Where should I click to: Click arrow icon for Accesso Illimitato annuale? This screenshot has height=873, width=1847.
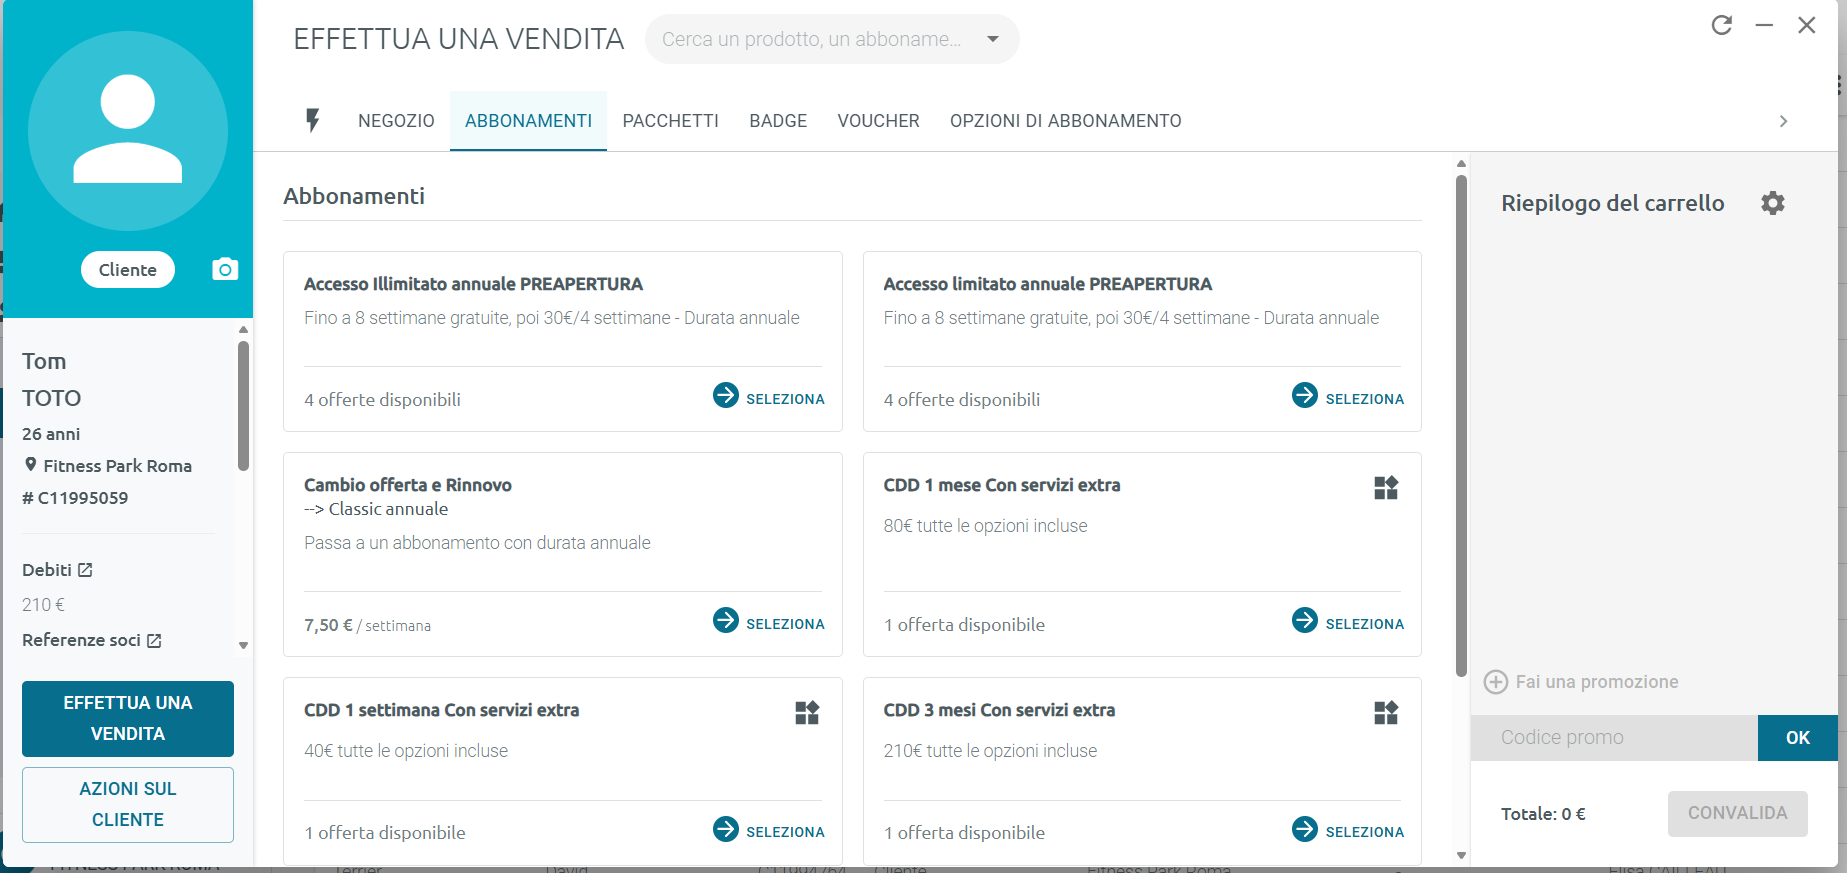(726, 395)
